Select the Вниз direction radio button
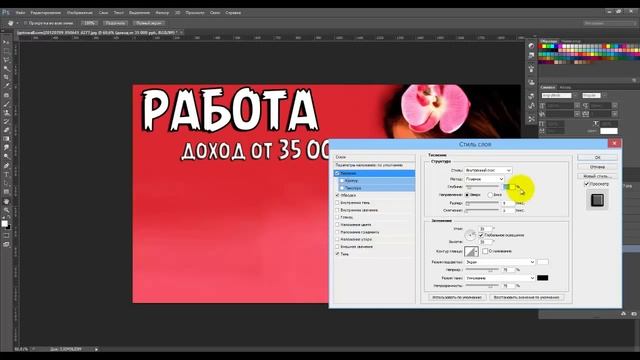 tap(490, 195)
